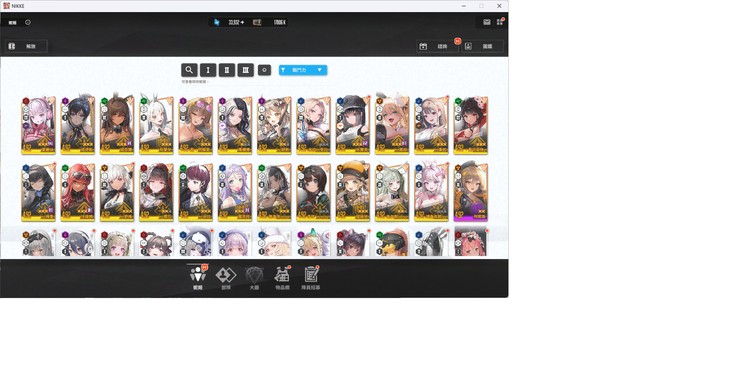This screenshot has height=387, width=750.
Task: Toggle the Burst III filter button
Action: 245,70
